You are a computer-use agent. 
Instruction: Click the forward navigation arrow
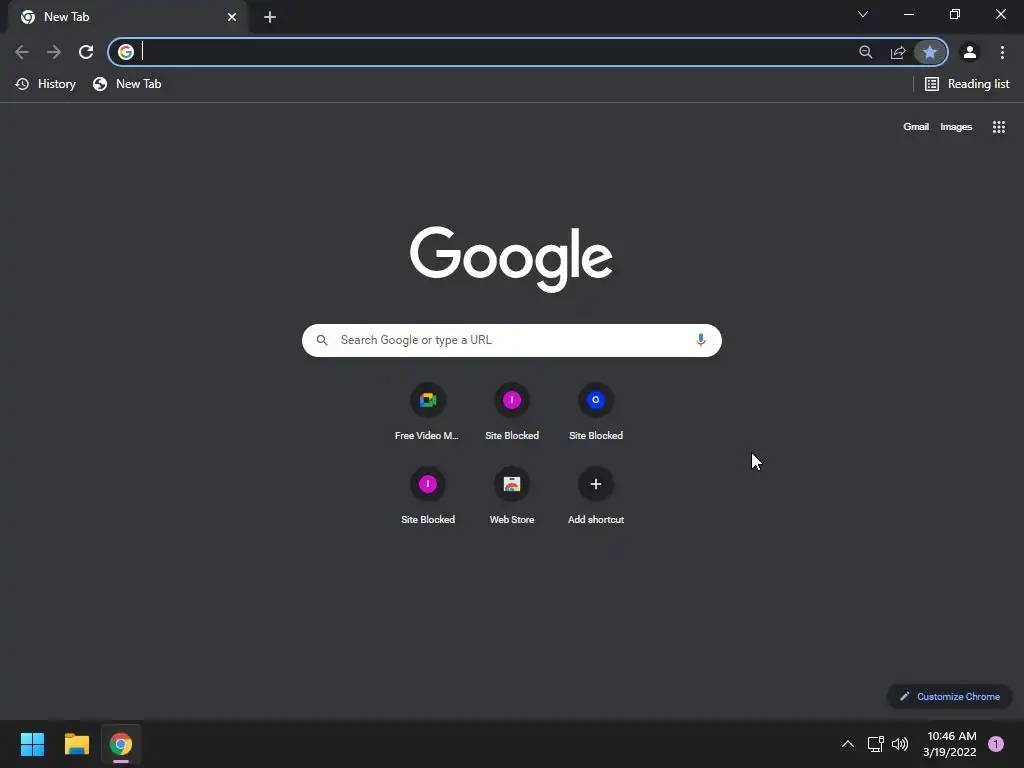coord(54,52)
